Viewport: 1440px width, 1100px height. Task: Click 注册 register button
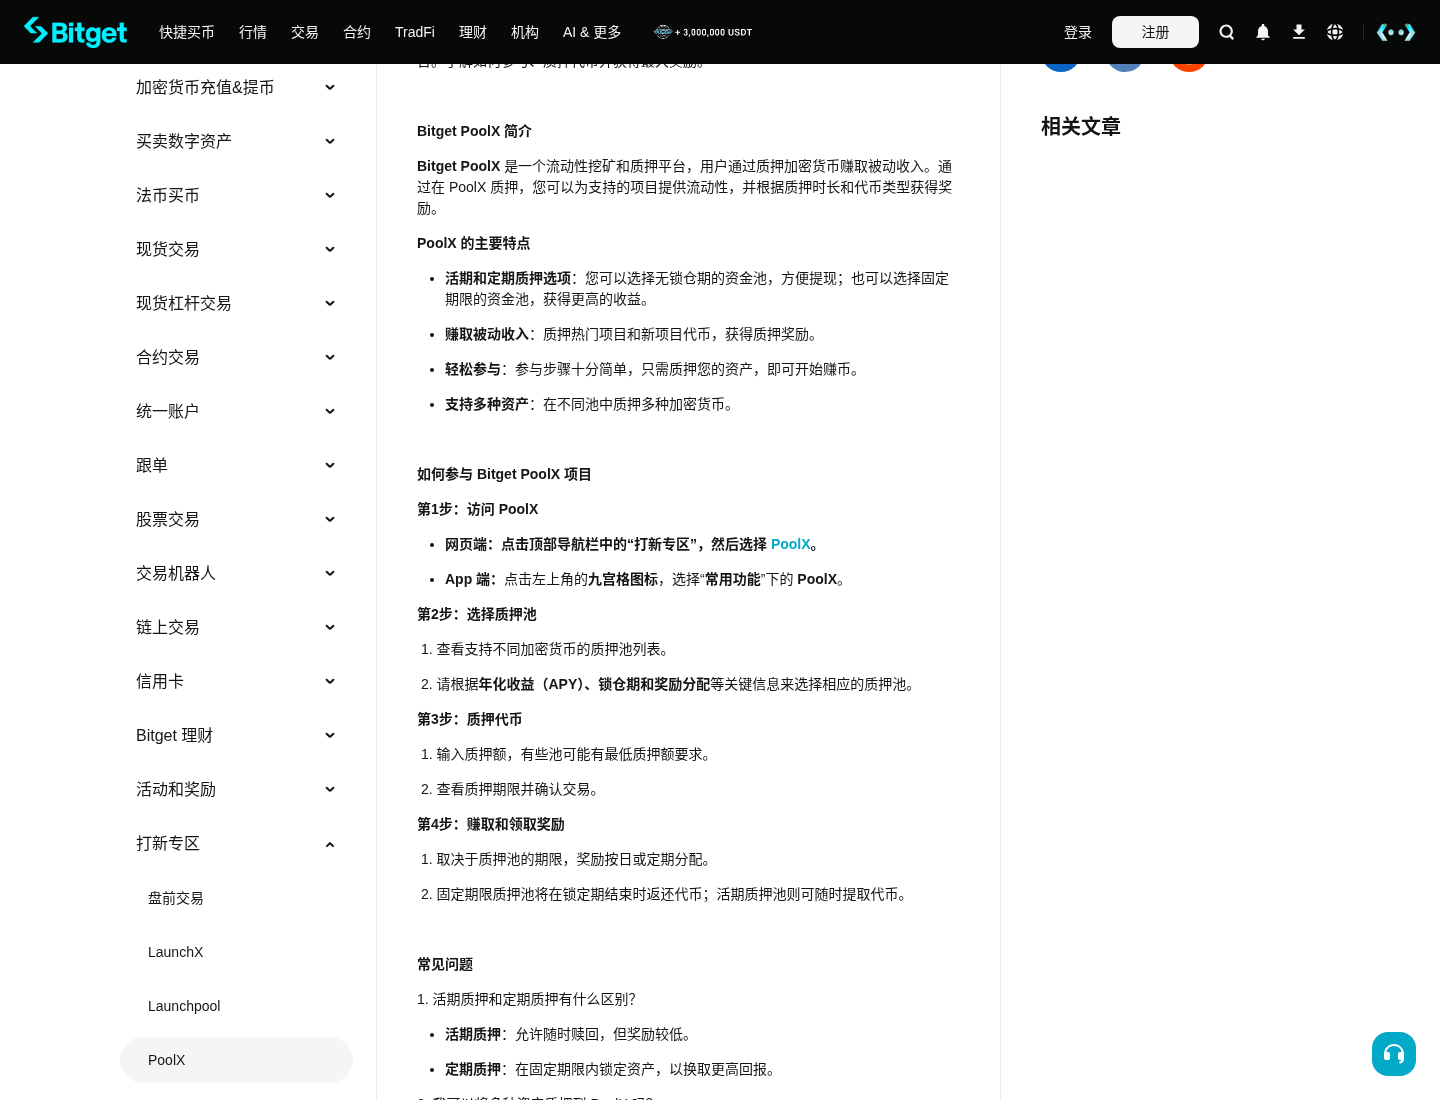point(1155,32)
